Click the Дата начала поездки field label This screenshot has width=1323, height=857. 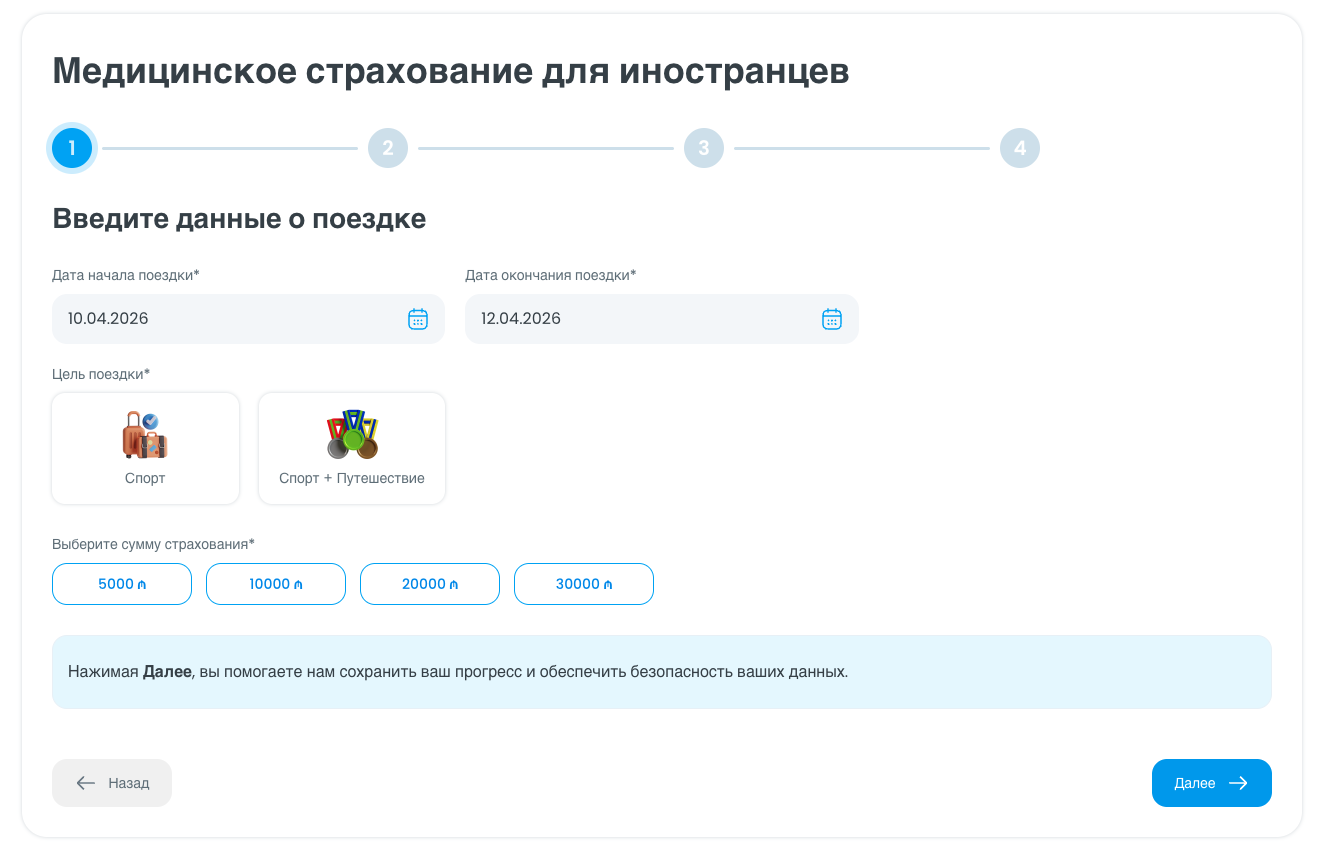coord(126,275)
